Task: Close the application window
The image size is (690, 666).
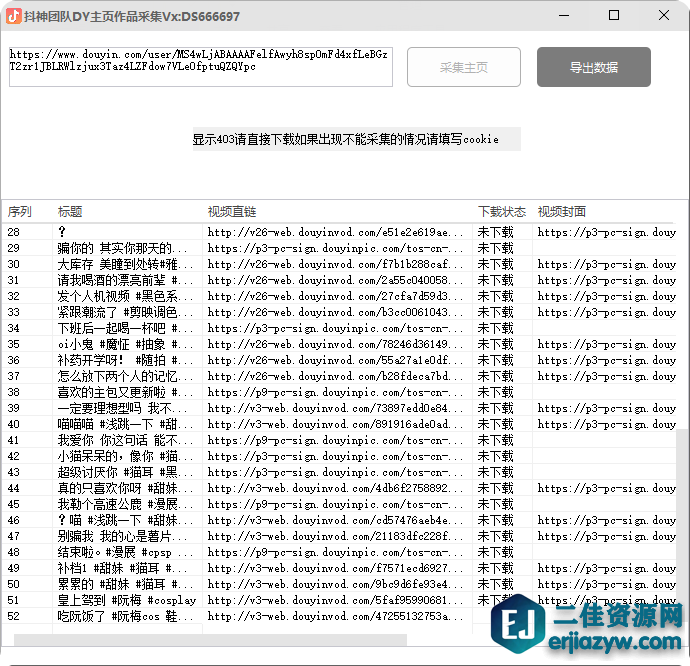Action: pos(664,16)
